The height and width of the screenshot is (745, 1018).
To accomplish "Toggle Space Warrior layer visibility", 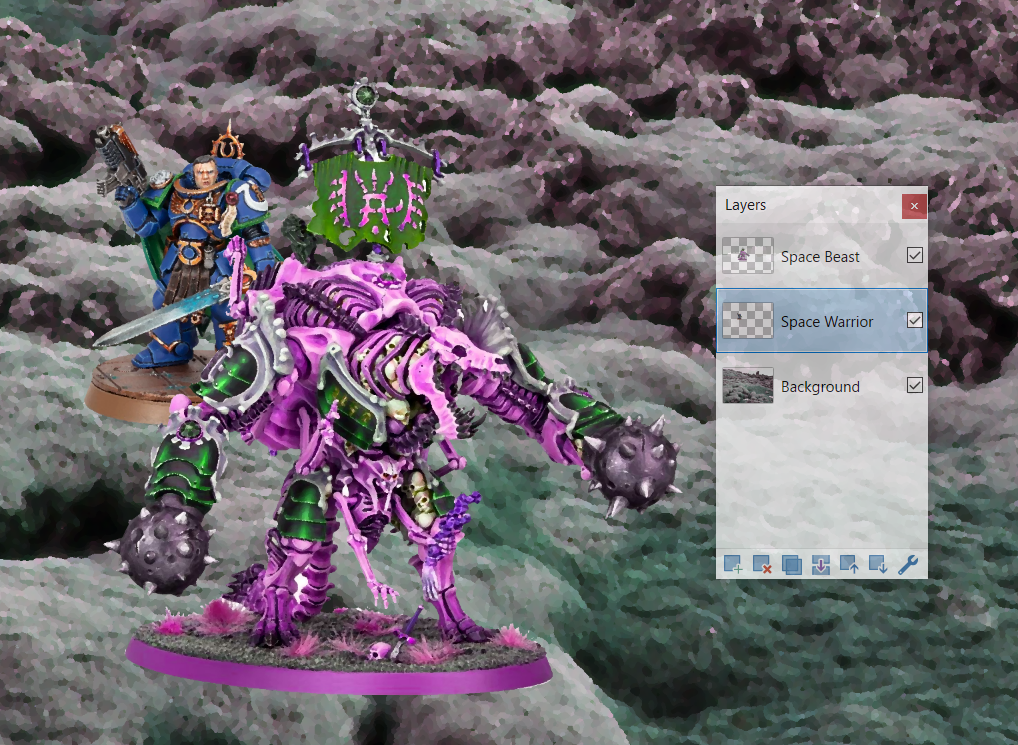I will 915,321.
